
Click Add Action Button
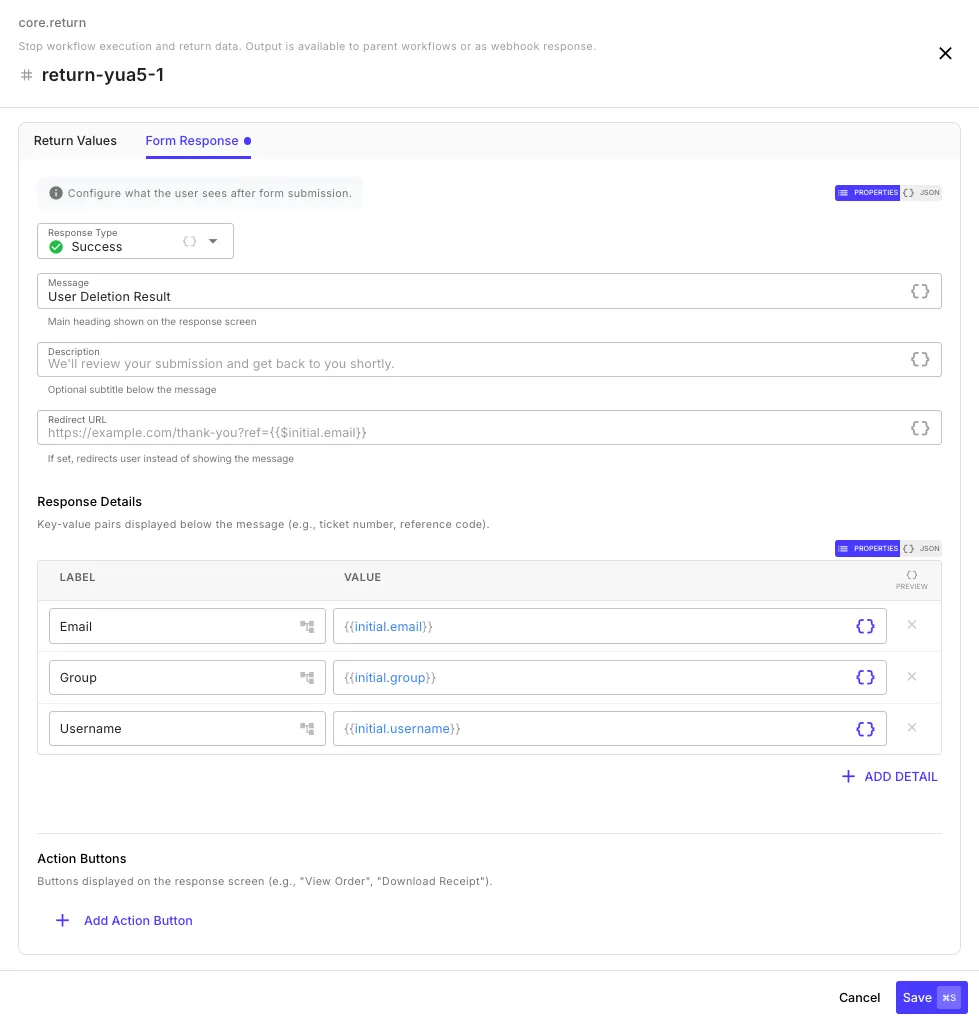point(125,920)
